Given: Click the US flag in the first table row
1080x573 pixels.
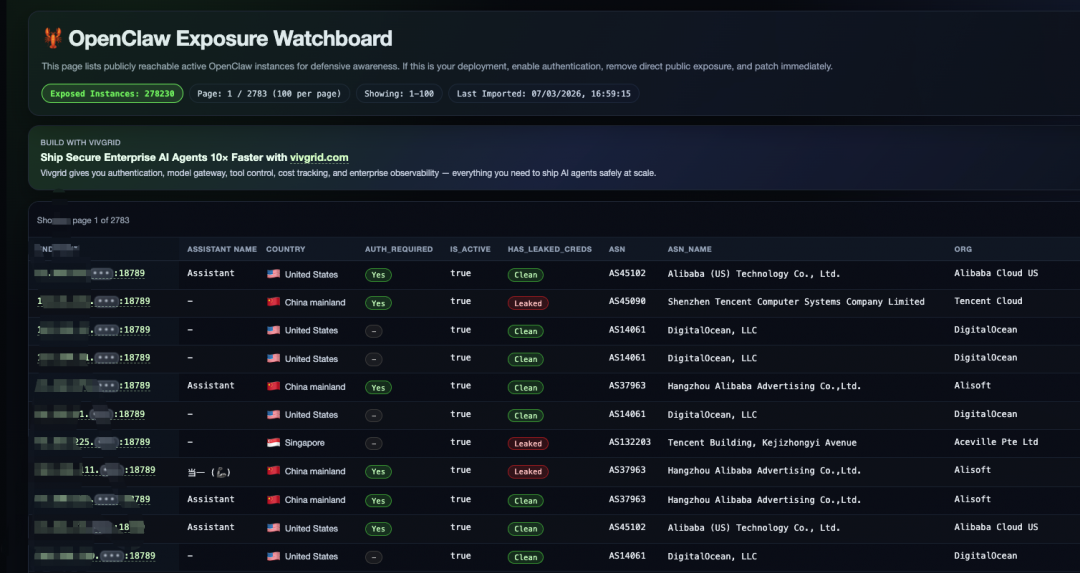Looking at the screenshot, I should [x=273, y=274].
